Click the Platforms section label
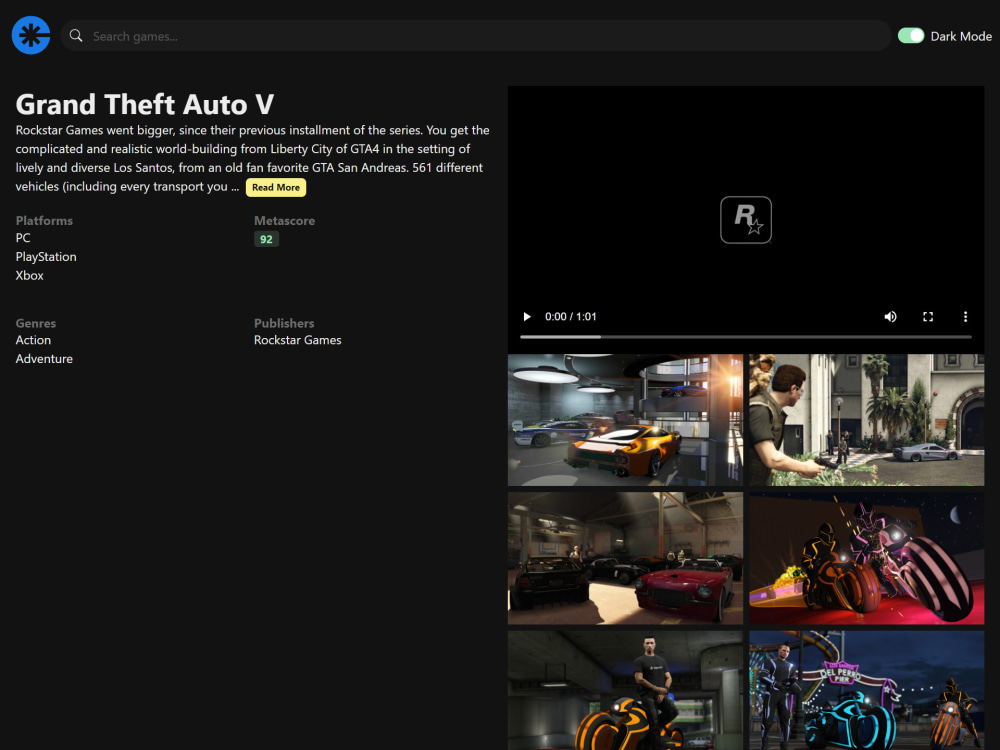Image resolution: width=1000 pixels, height=750 pixels. (44, 221)
